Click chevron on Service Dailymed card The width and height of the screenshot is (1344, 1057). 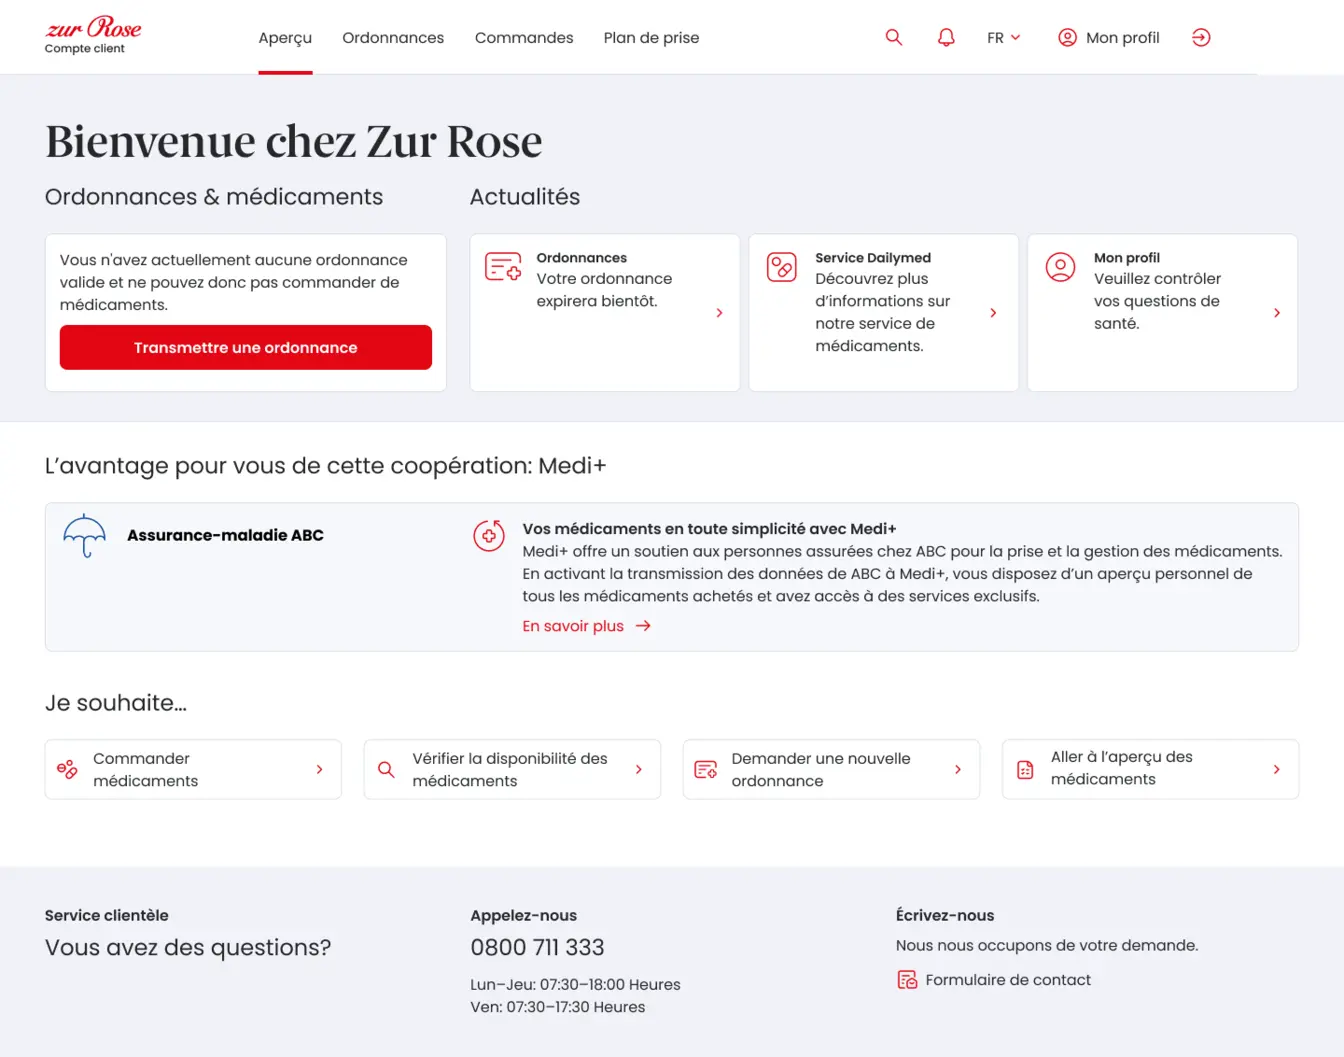993,313
